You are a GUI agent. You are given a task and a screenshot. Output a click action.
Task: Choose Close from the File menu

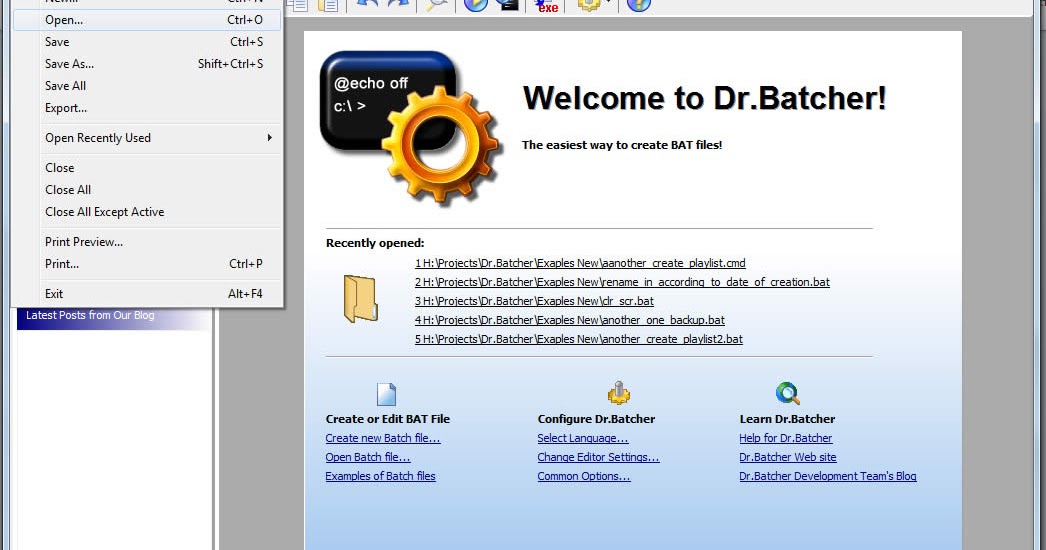147,168
